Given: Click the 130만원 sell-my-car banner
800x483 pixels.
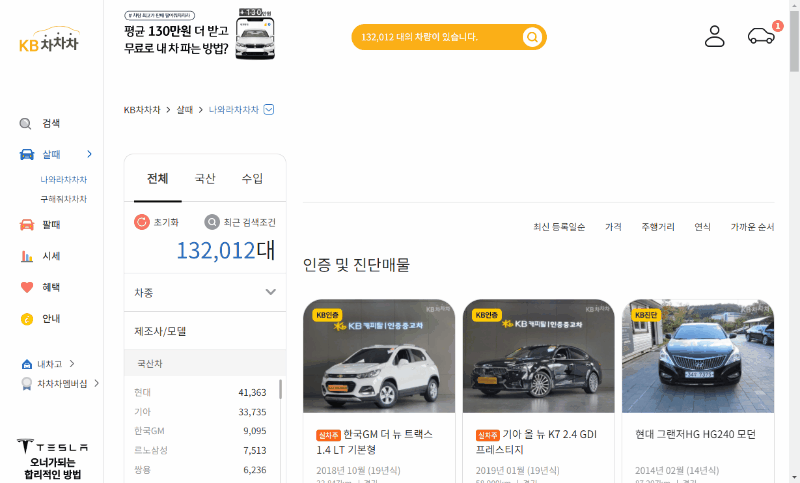Looking at the screenshot, I should 200,35.
